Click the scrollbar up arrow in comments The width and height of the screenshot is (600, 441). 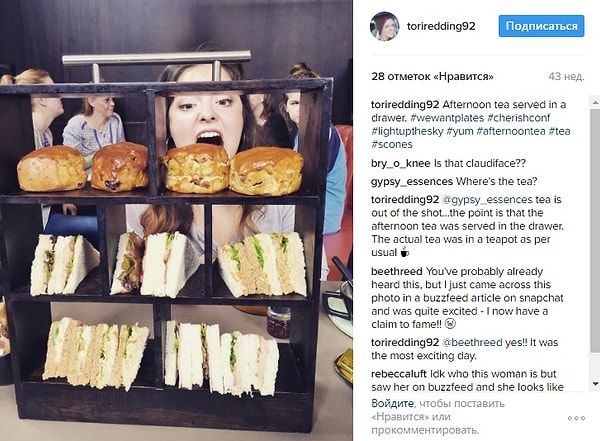pos(595,102)
